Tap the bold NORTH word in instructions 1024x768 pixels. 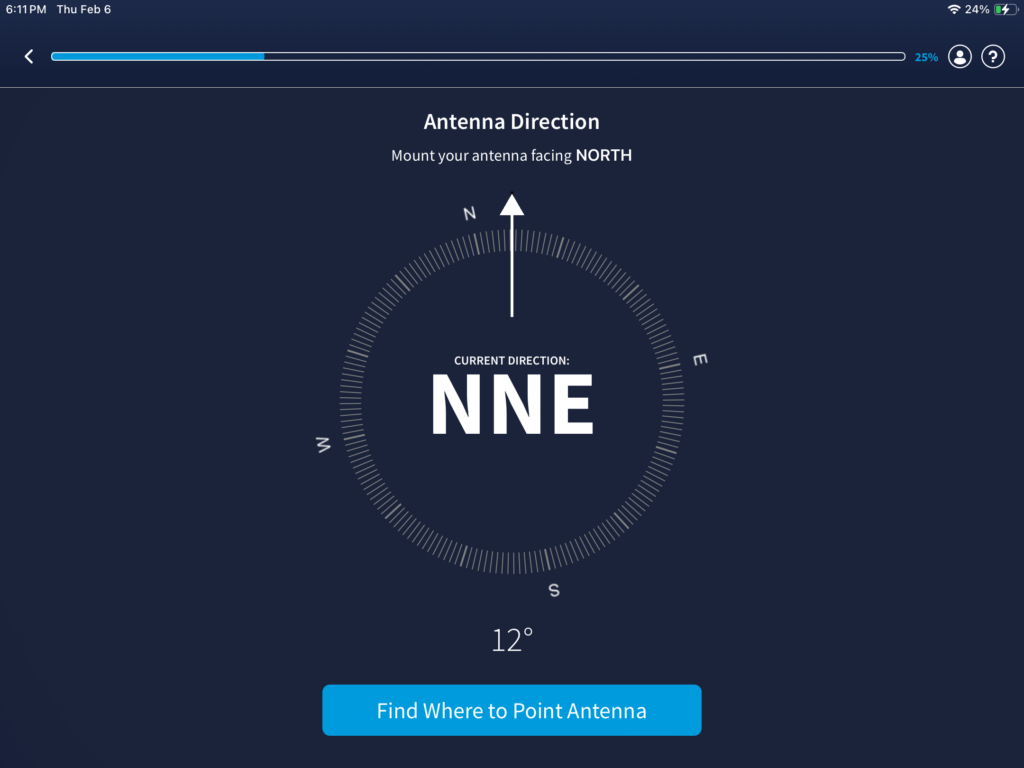[604, 156]
